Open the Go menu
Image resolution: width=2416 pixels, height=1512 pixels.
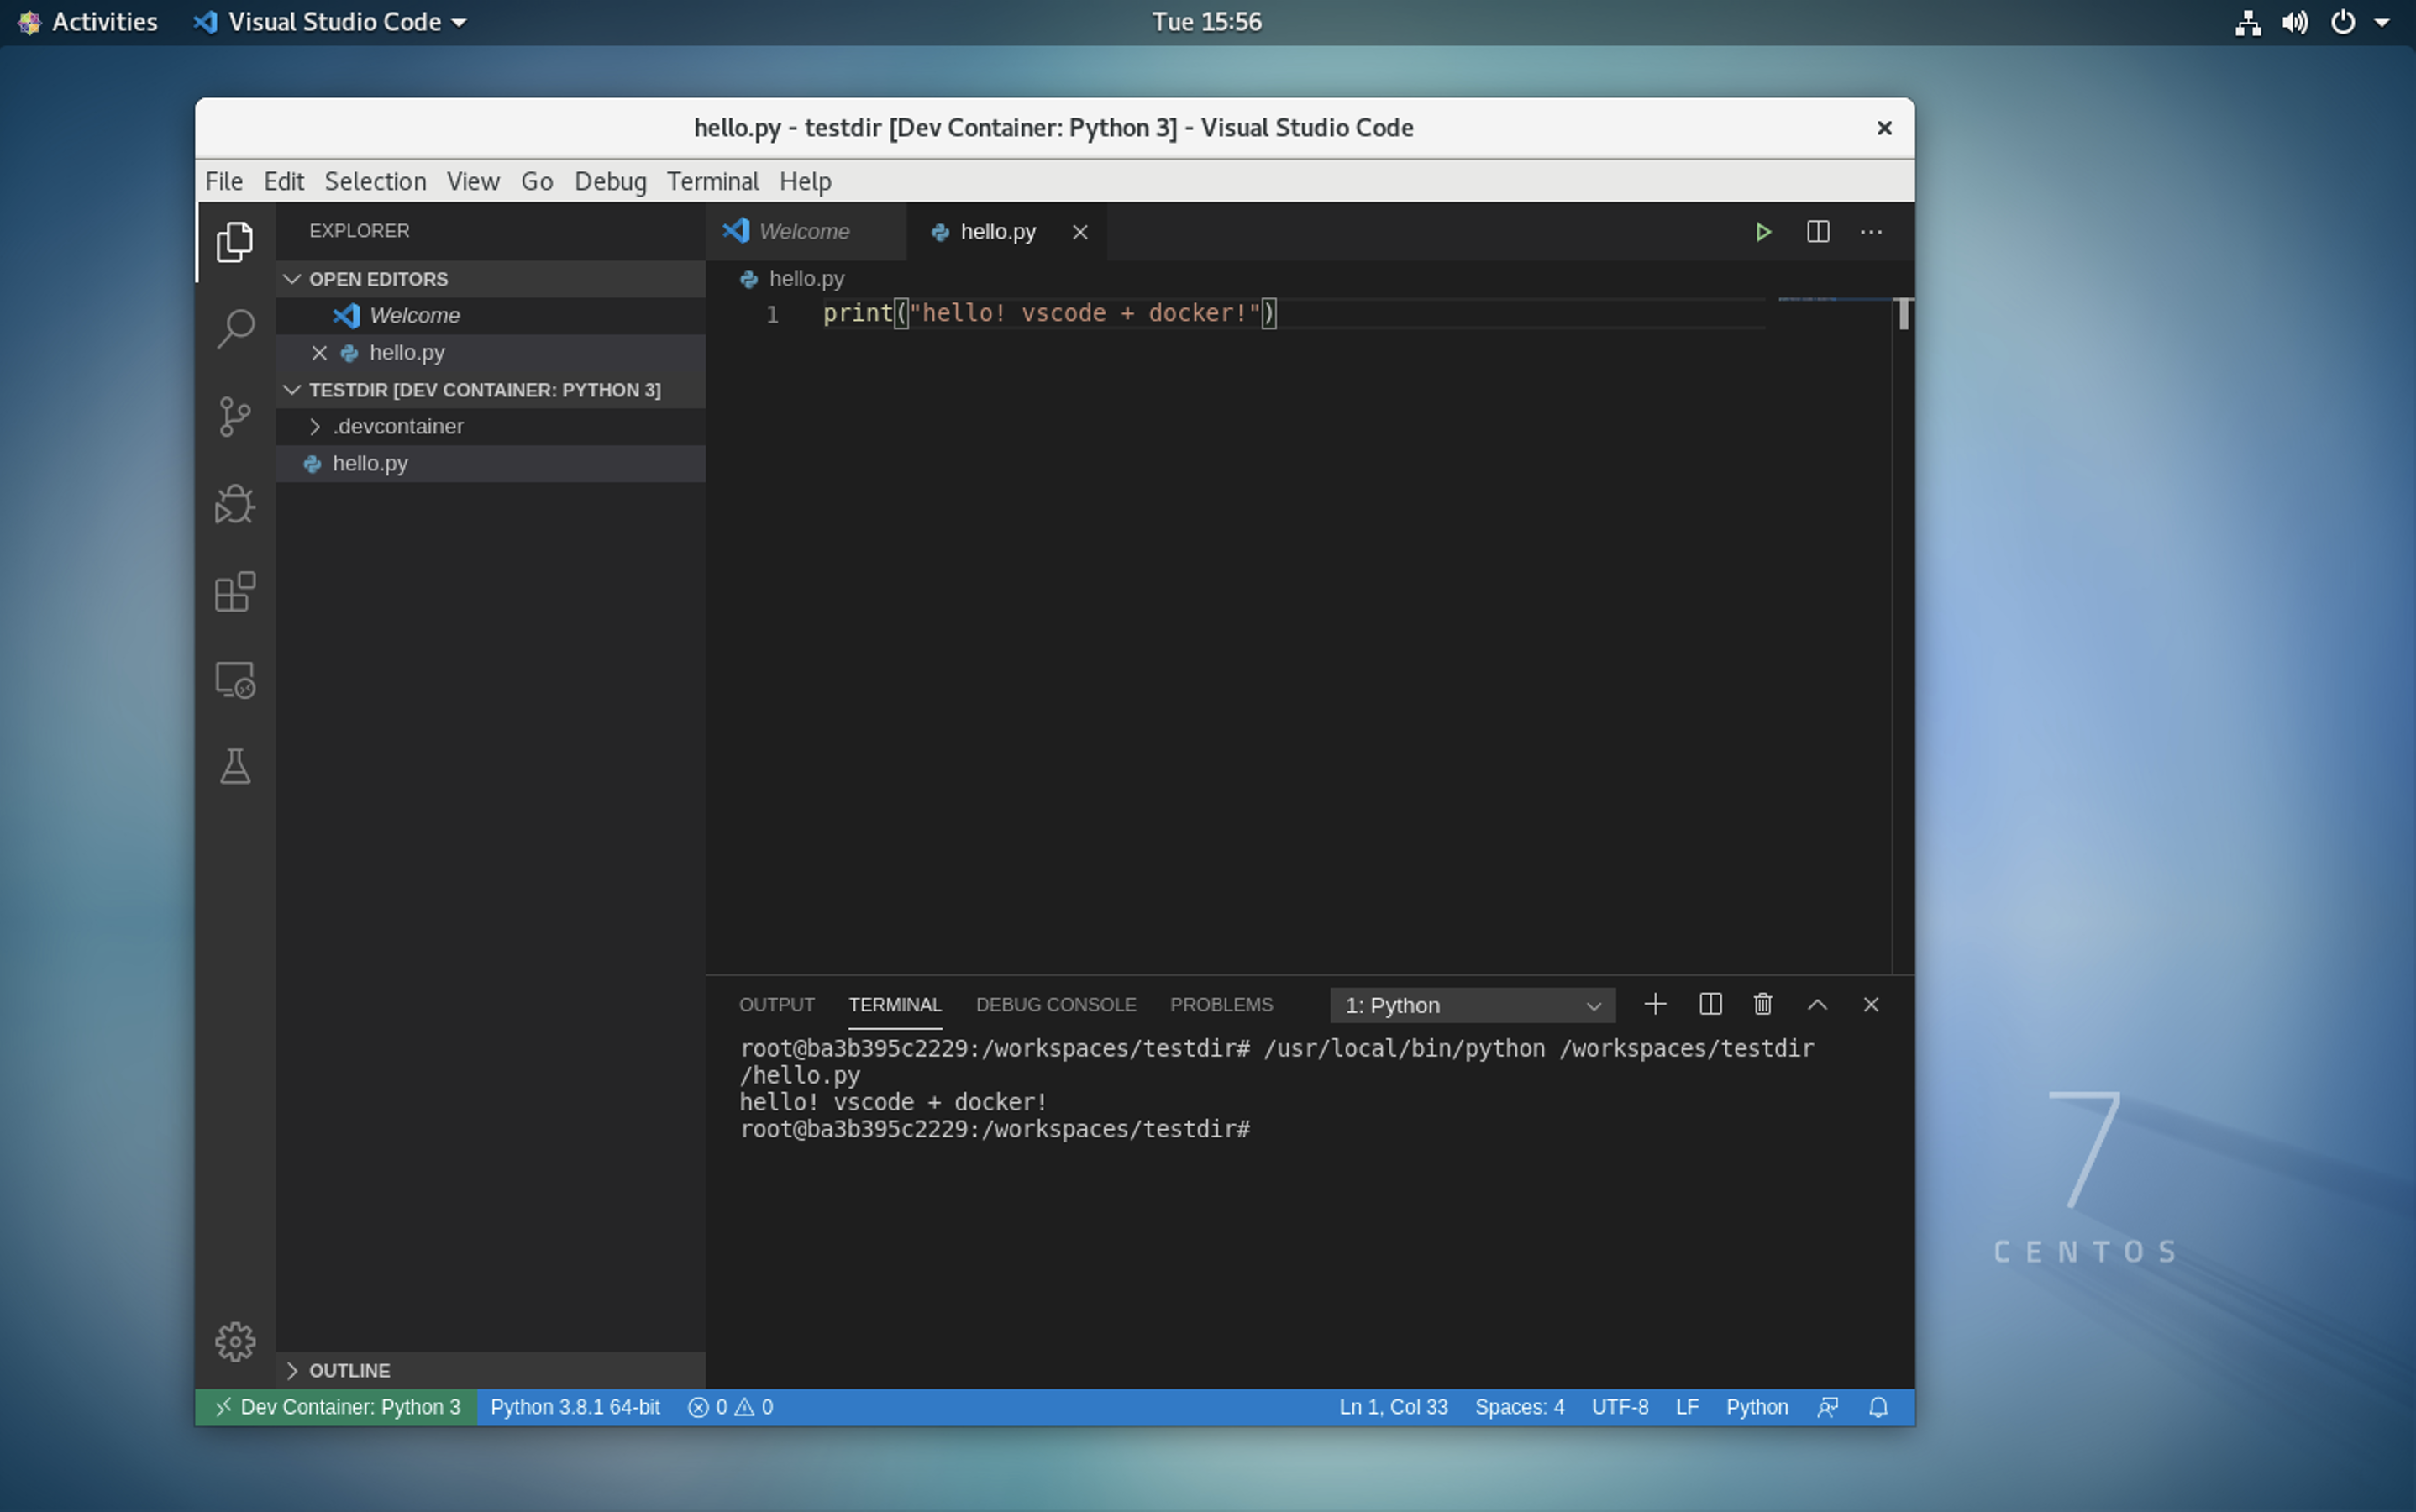click(537, 181)
